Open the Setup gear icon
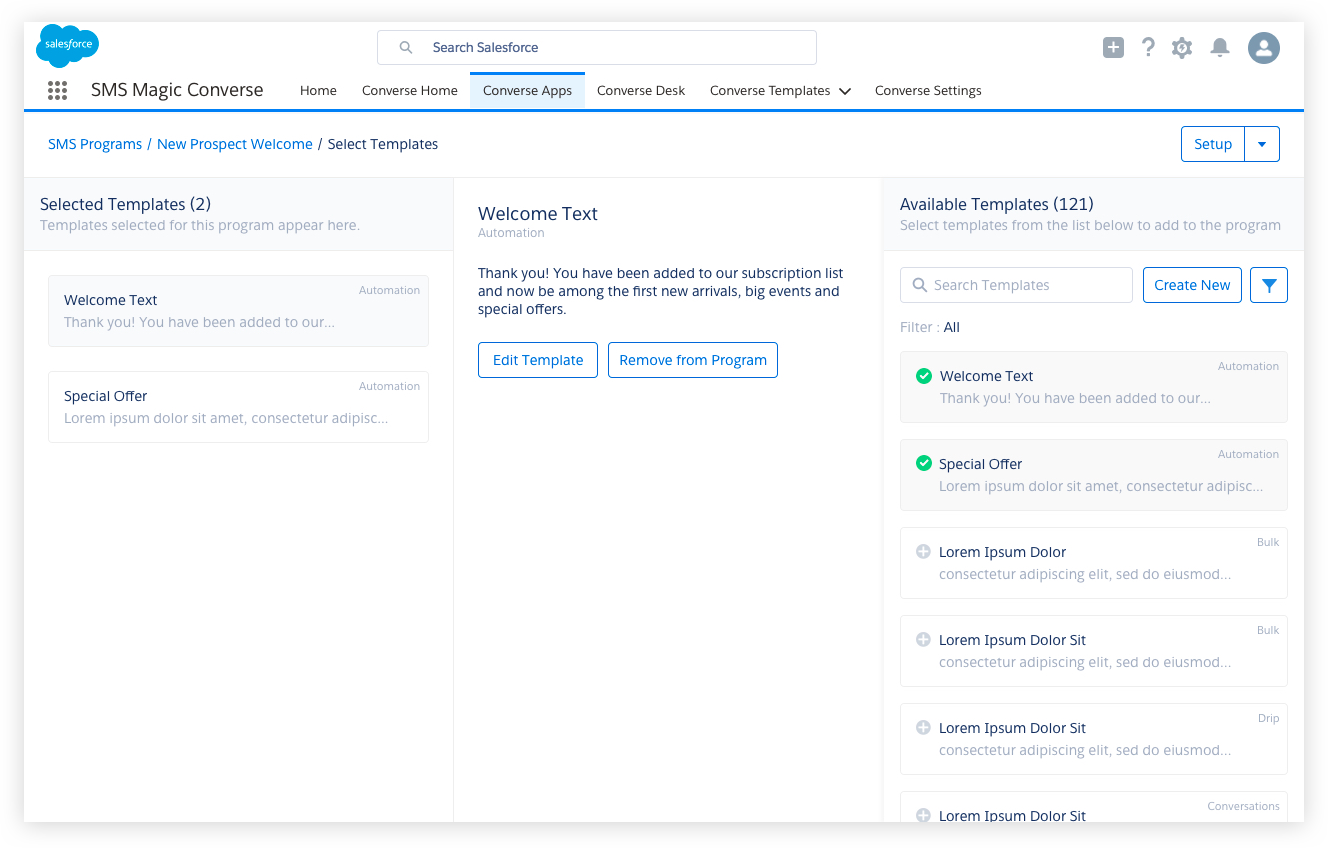Image resolution: width=1328 pixels, height=848 pixels. [1182, 47]
